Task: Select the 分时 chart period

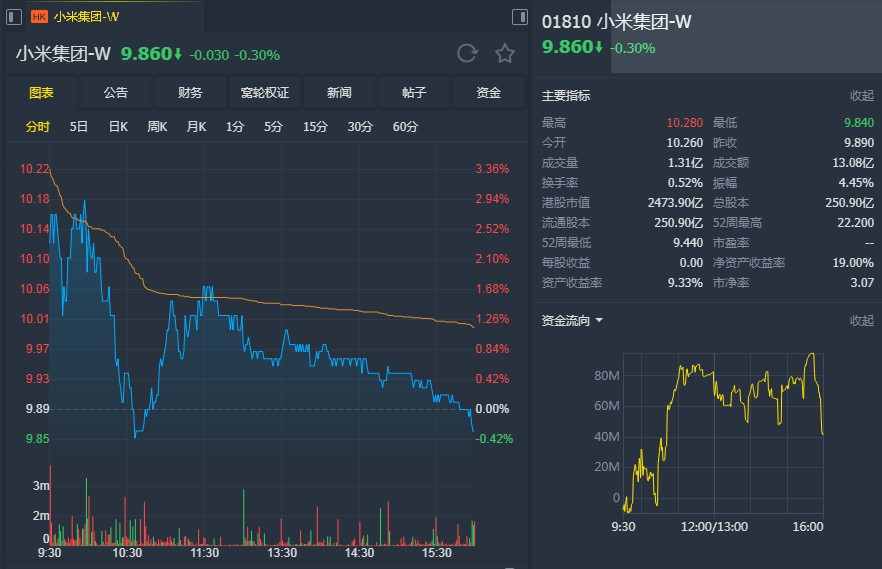Action: coord(38,127)
